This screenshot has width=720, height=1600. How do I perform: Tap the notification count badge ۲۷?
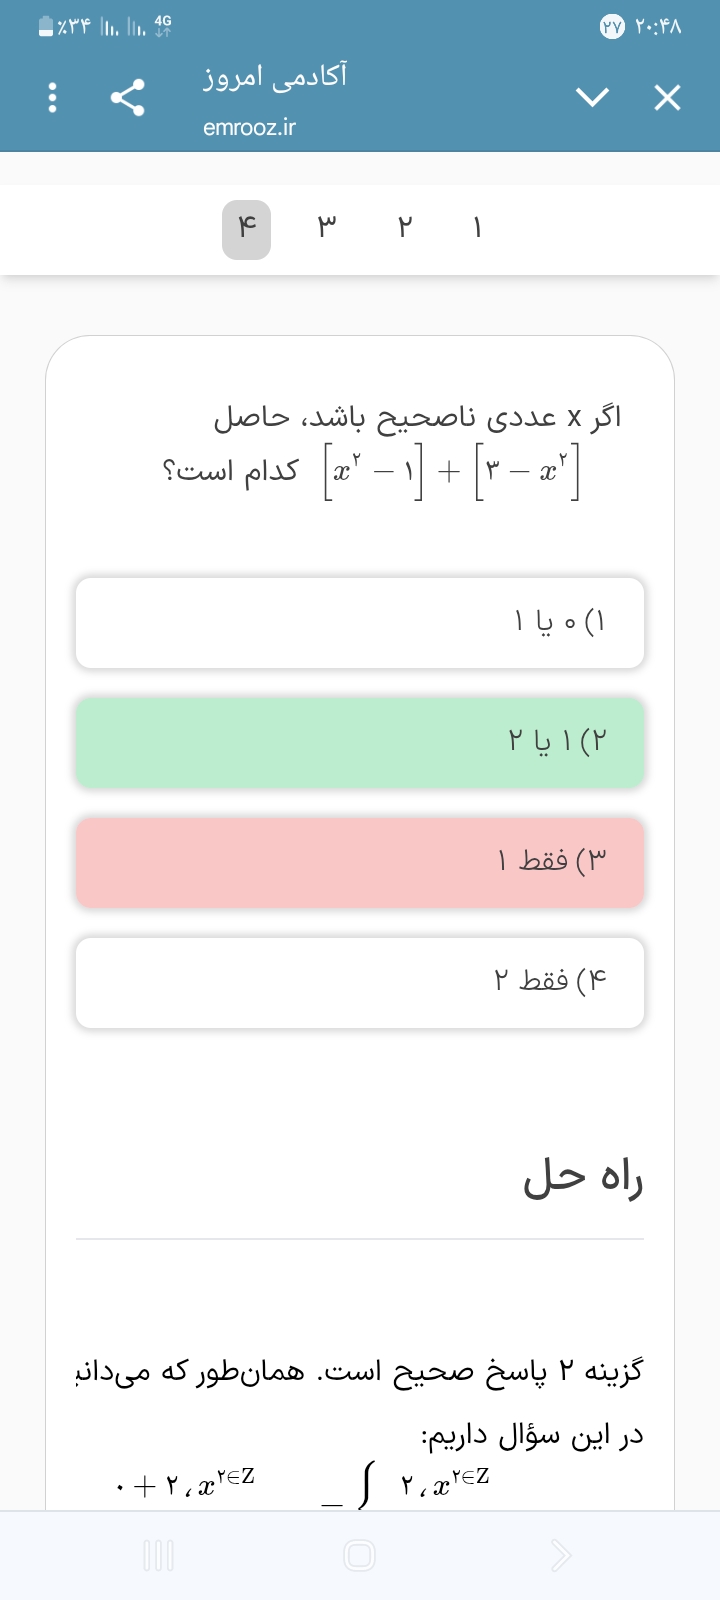[611, 28]
